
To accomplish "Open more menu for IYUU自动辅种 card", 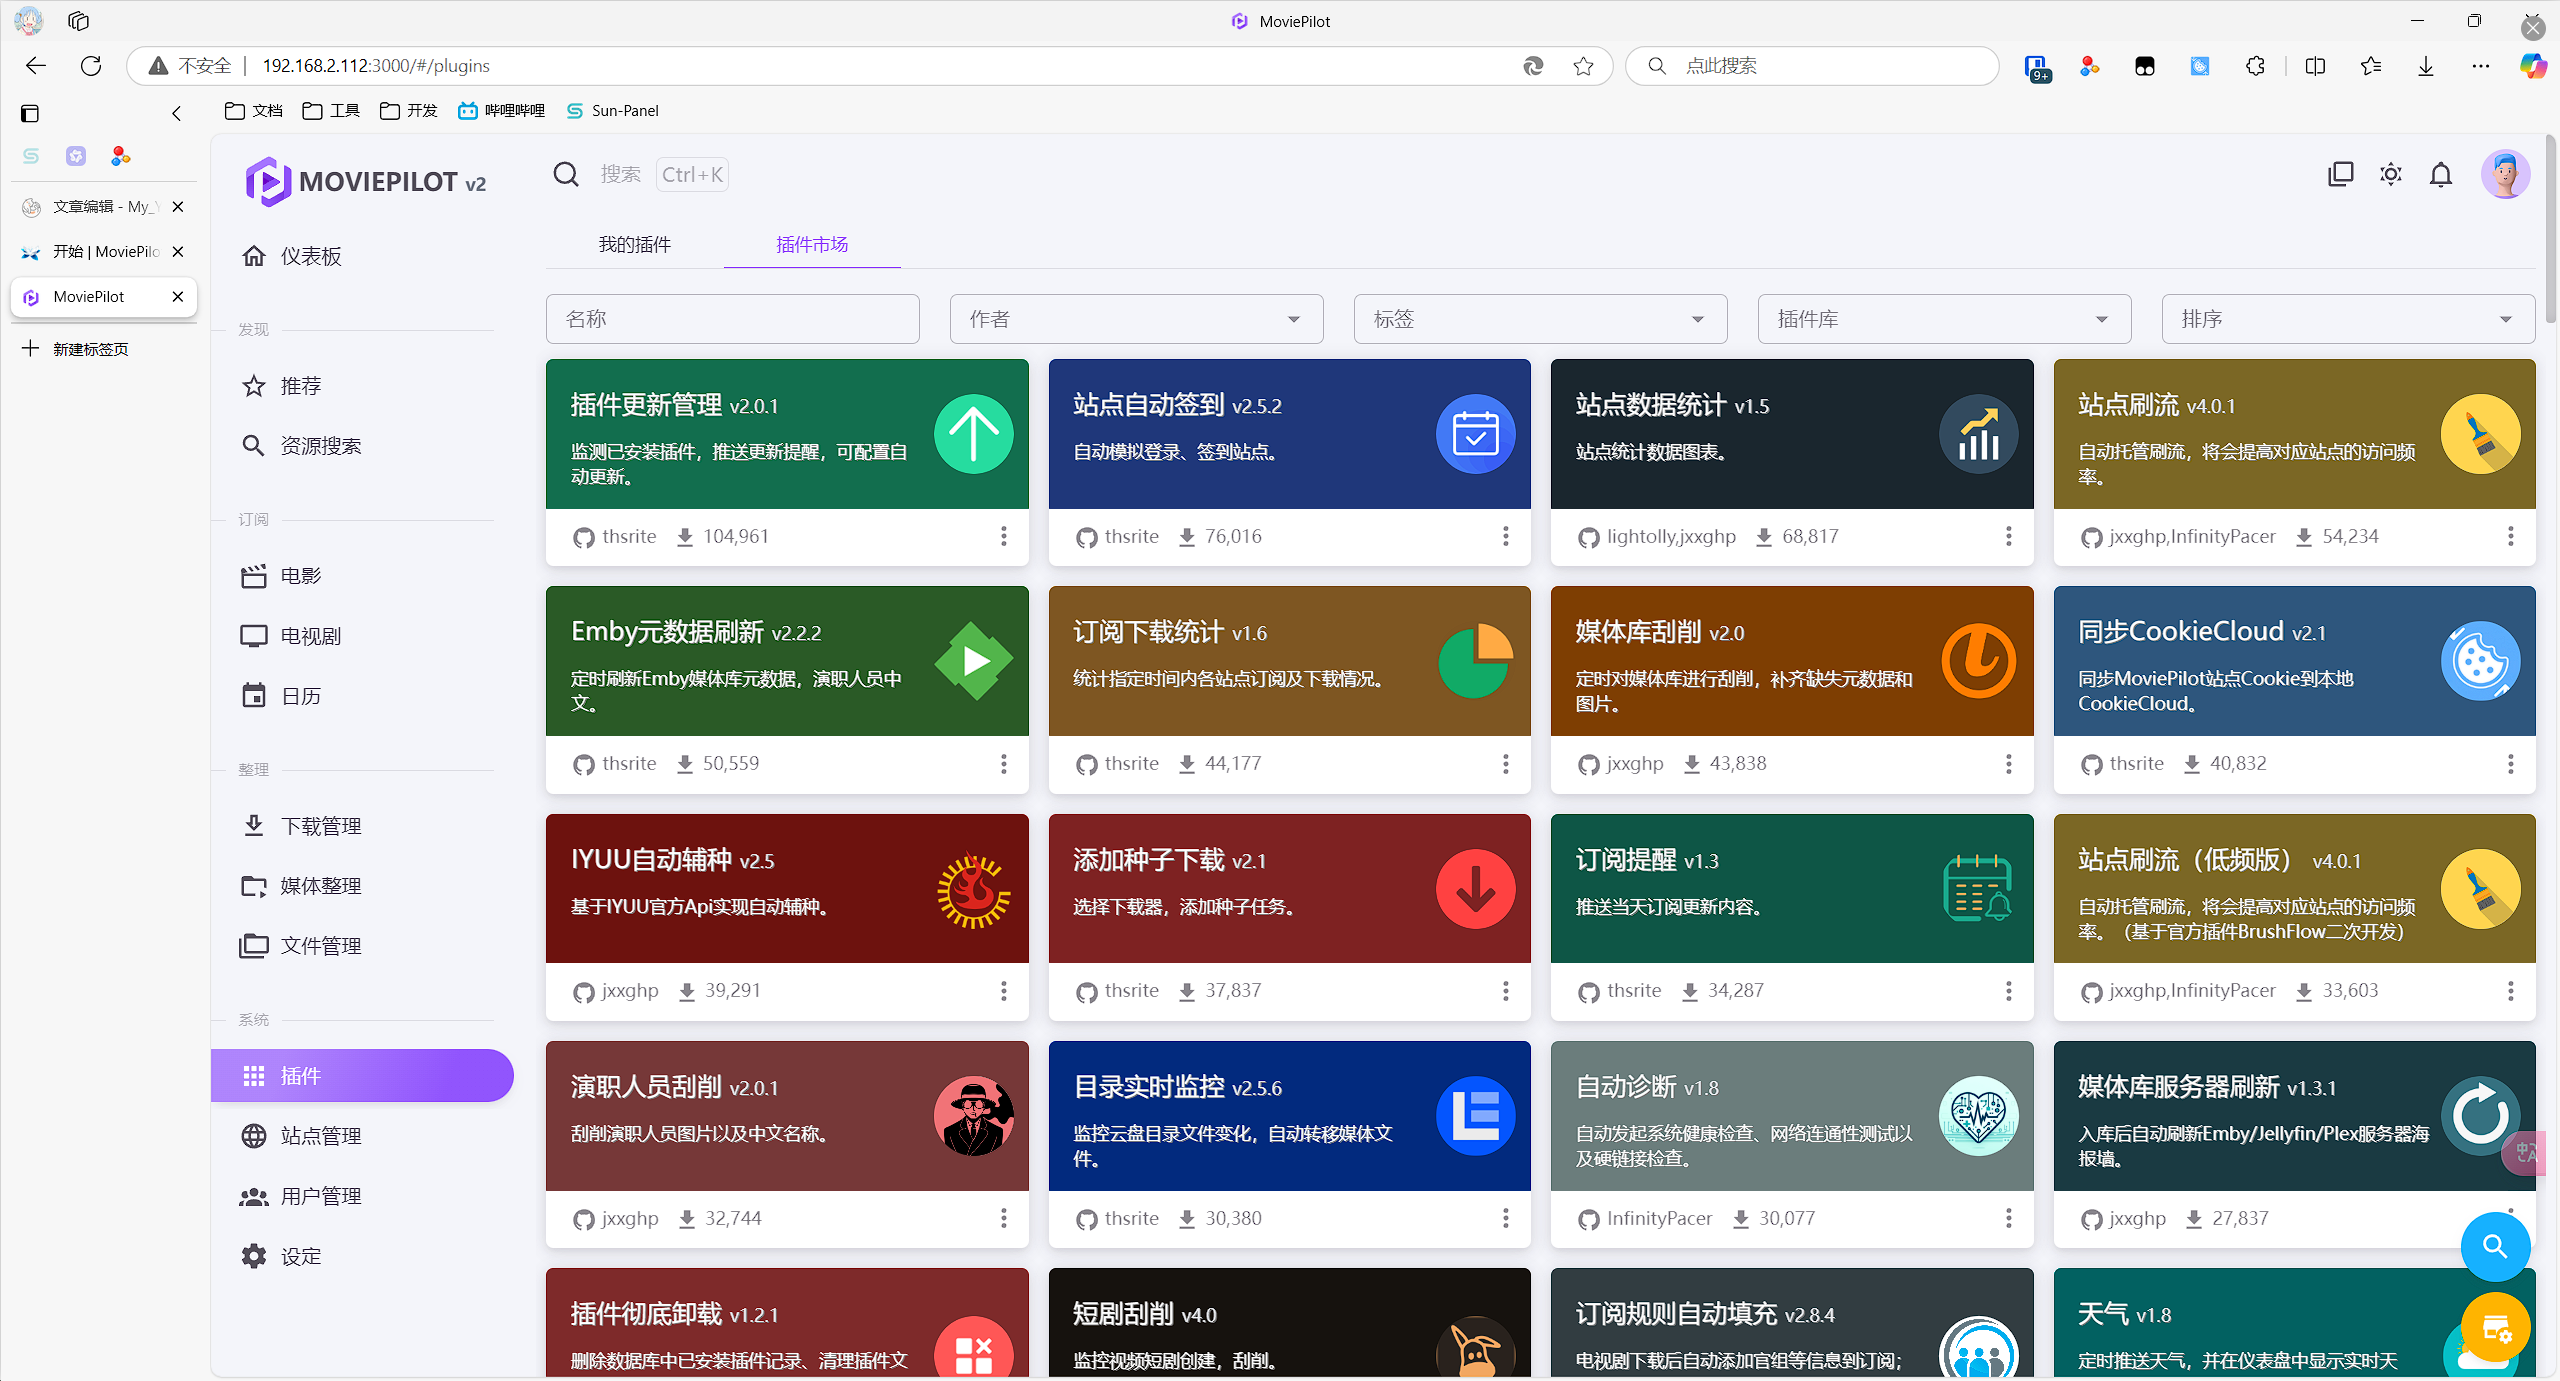I will tap(1003, 991).
